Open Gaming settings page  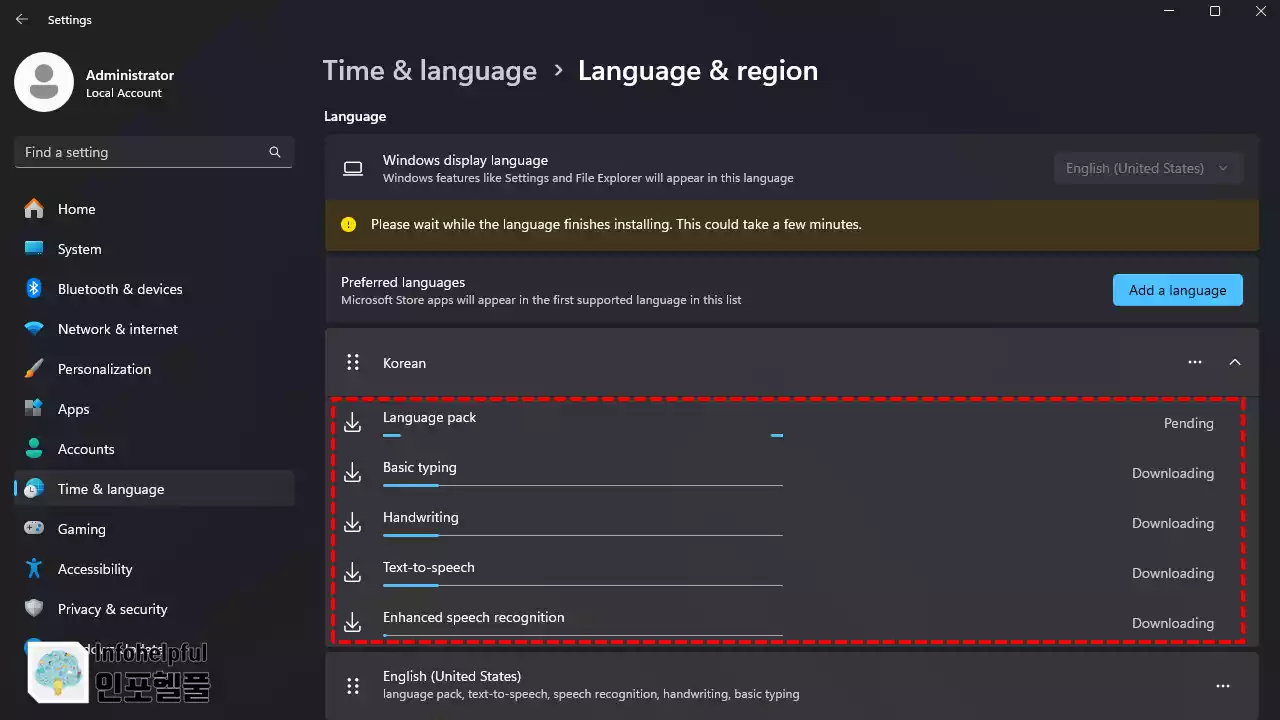154,529
